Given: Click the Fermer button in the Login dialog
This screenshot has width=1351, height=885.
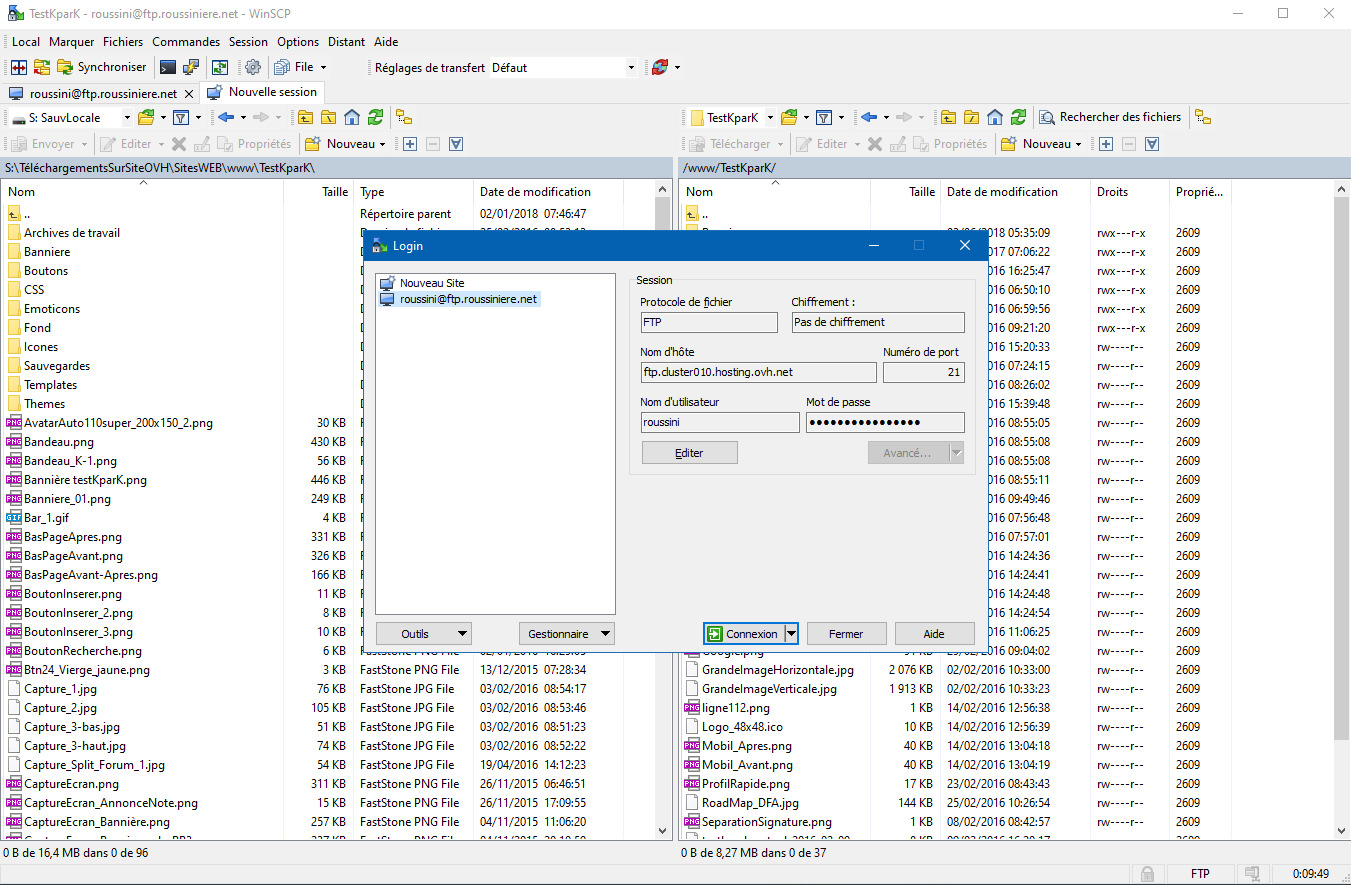Looking at the screenshot, I should click(x=846, y=633).
